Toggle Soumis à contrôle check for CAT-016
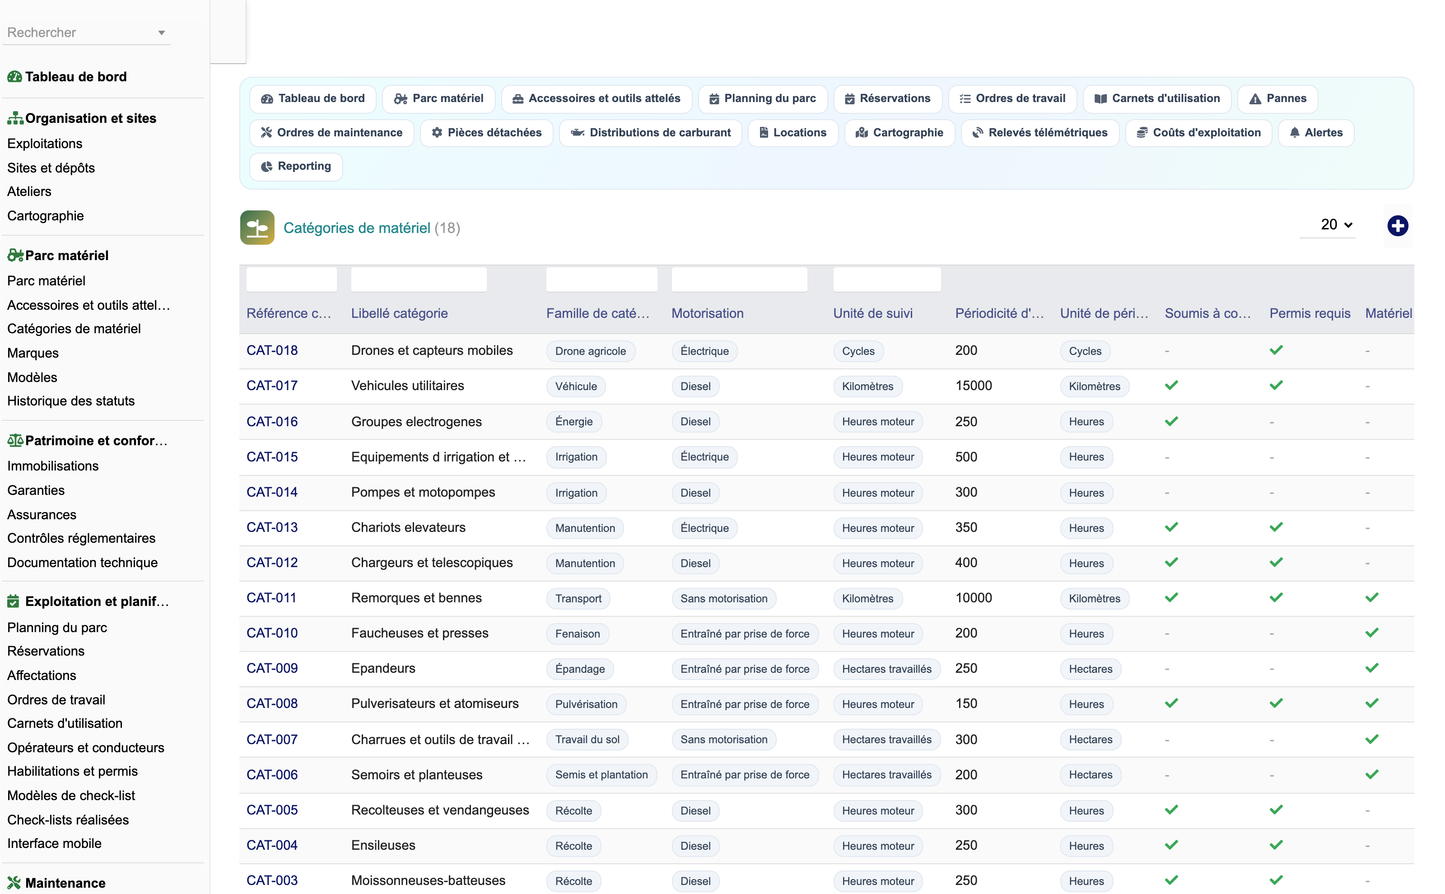Image resolution: width=1445 pixels, height=894 pixels. pyautogui.click(x=1172, y=421)
